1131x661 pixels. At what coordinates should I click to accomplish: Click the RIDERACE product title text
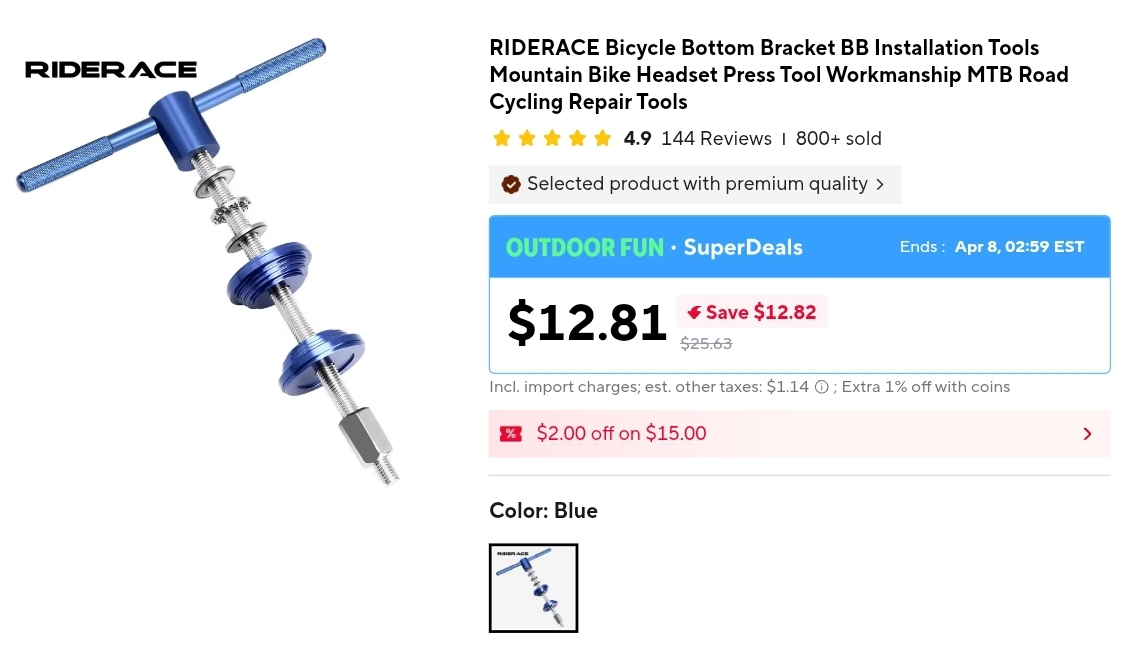778,75
